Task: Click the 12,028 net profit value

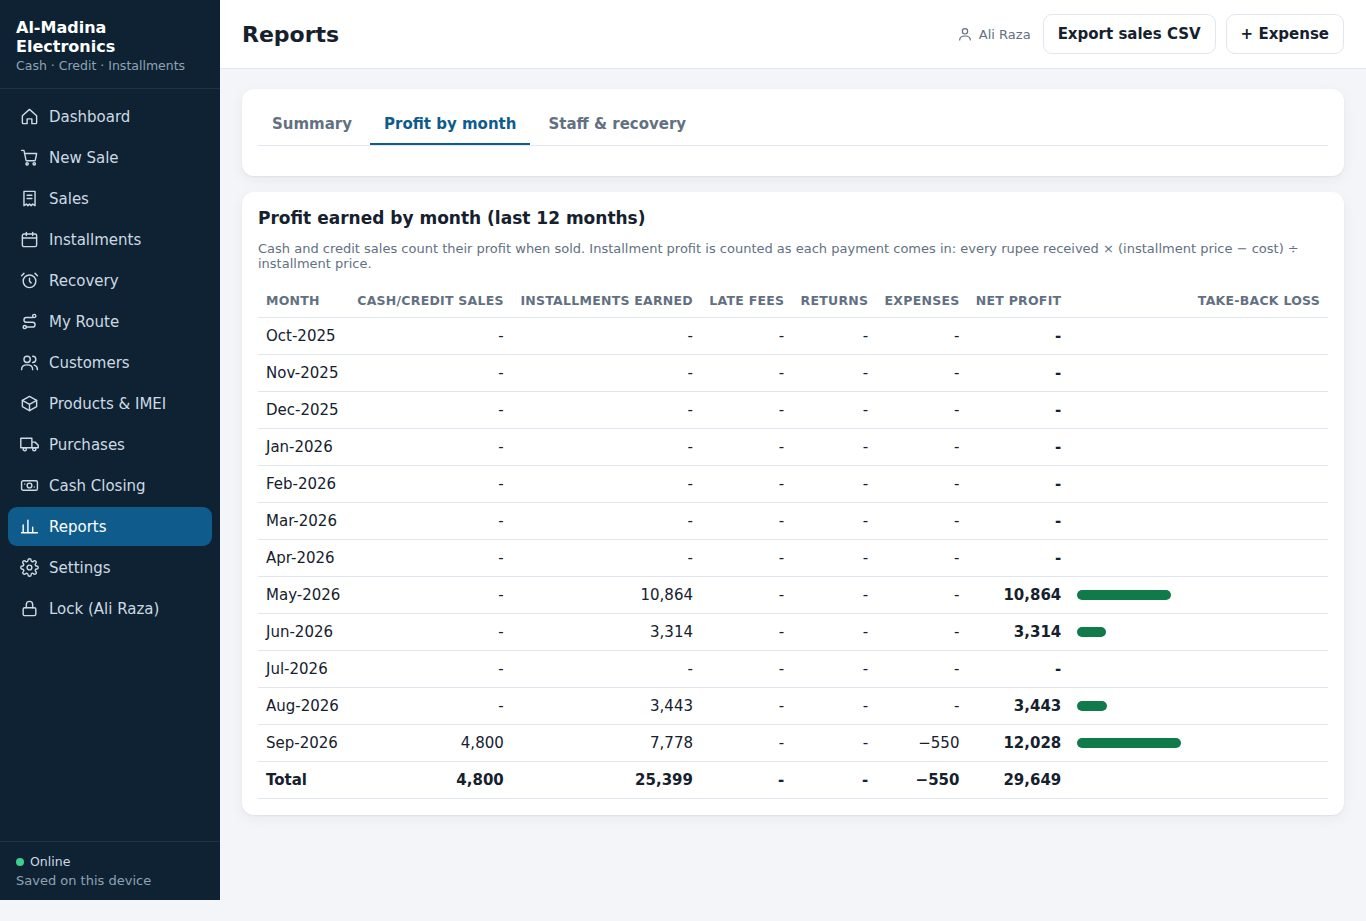Action: (1032, 743)
